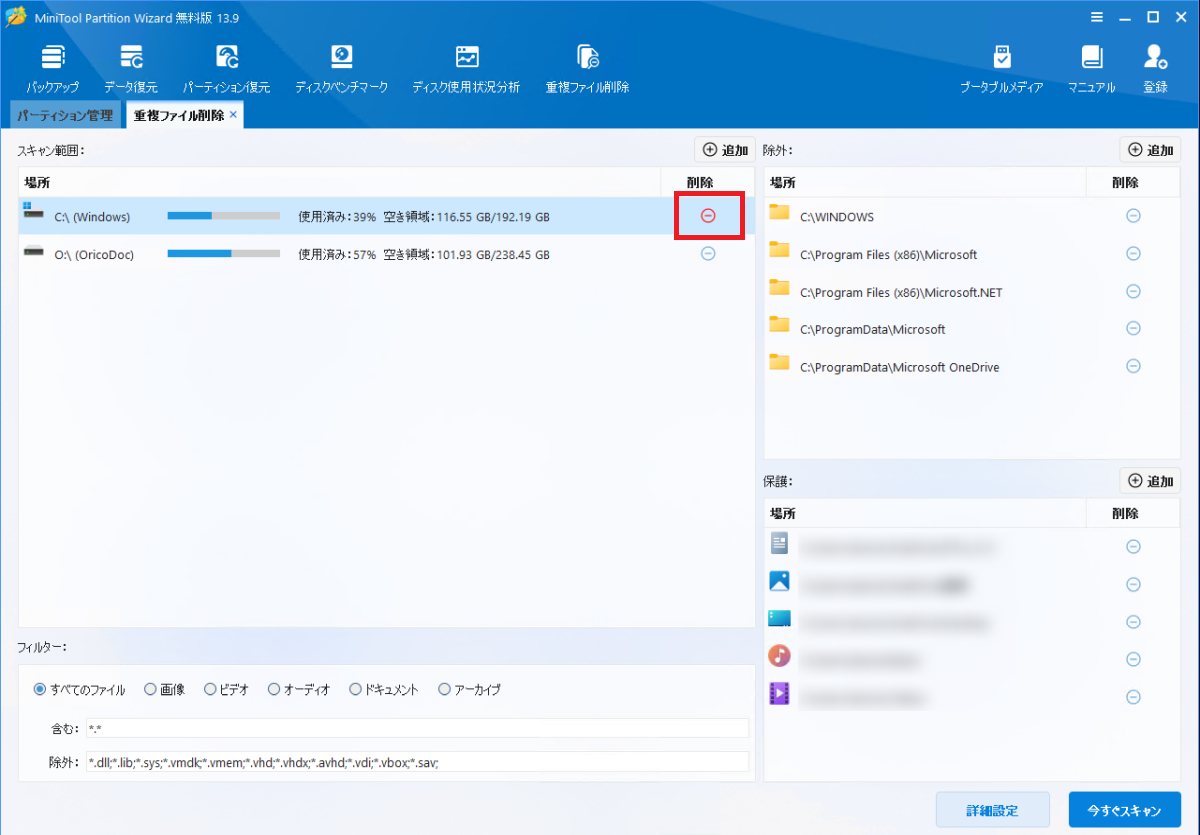Screen dimensions: 1200x835
Task: Remove Microsoft.NET folder exclusion
Action: click(1133, 291)
